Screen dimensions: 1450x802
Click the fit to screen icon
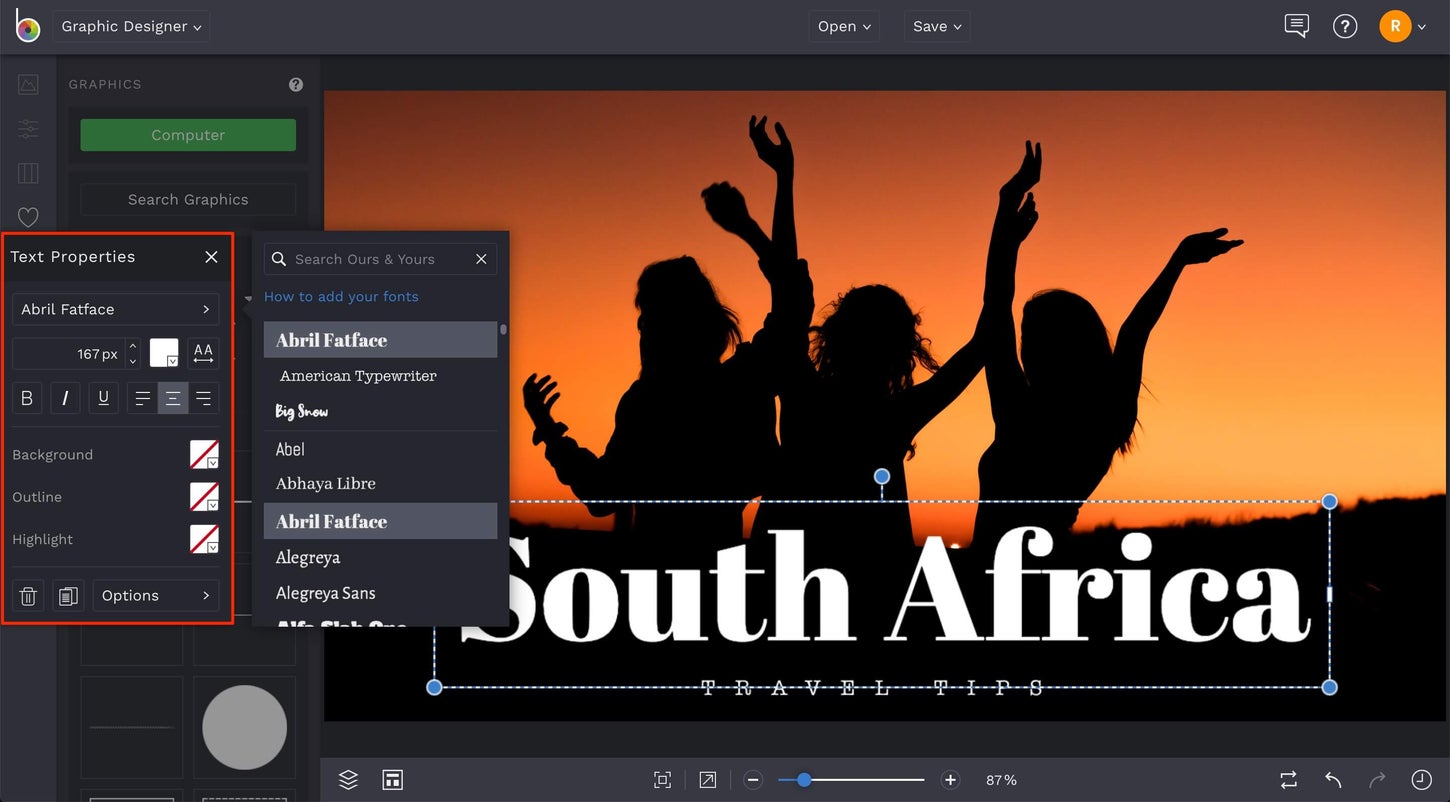662,780
